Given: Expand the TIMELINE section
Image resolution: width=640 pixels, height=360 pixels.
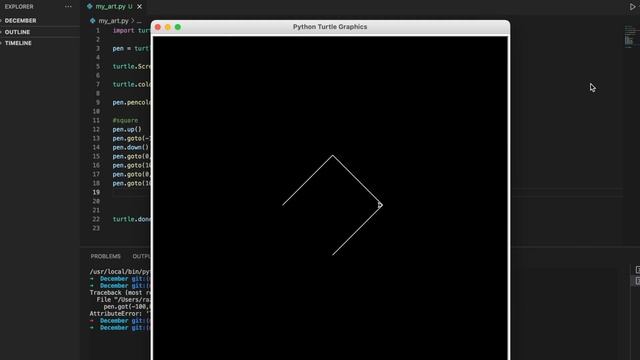Looking at the screenshot, I should point(18,43).
